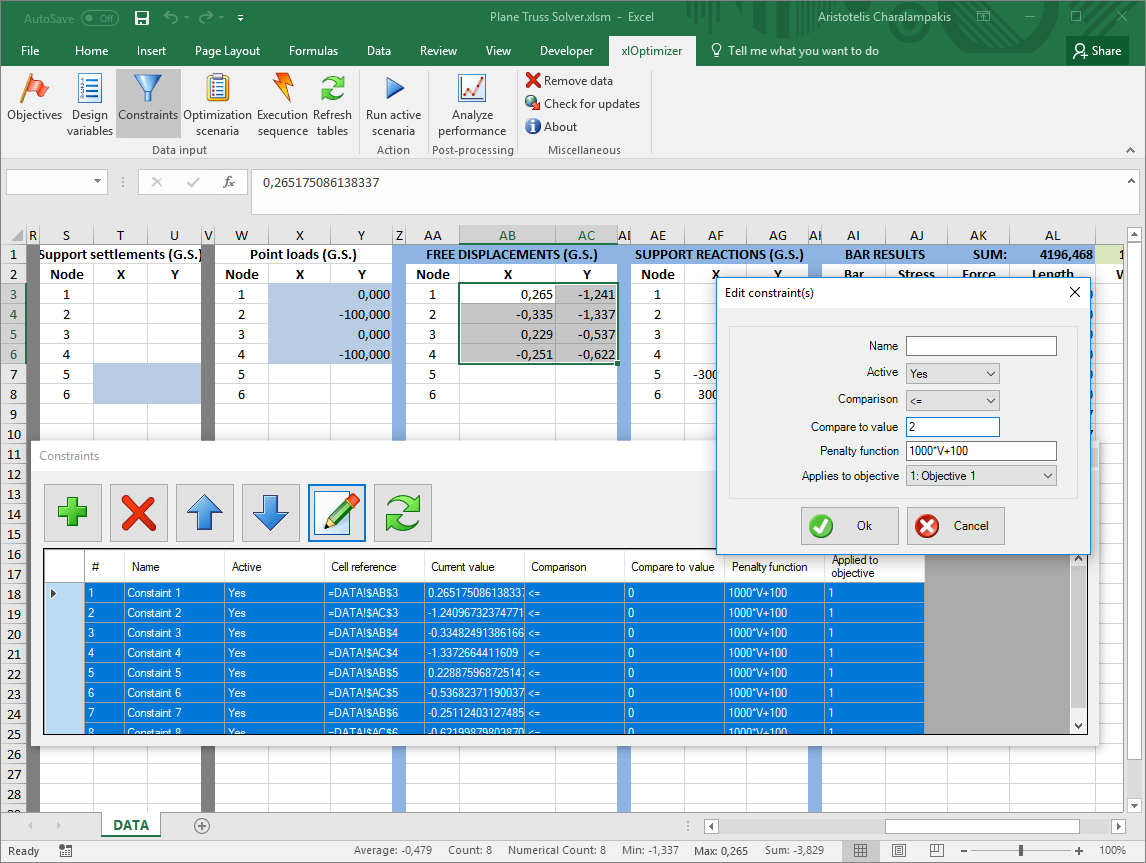
Task: Open the Objectives flag icon
Action: (34, 90)
